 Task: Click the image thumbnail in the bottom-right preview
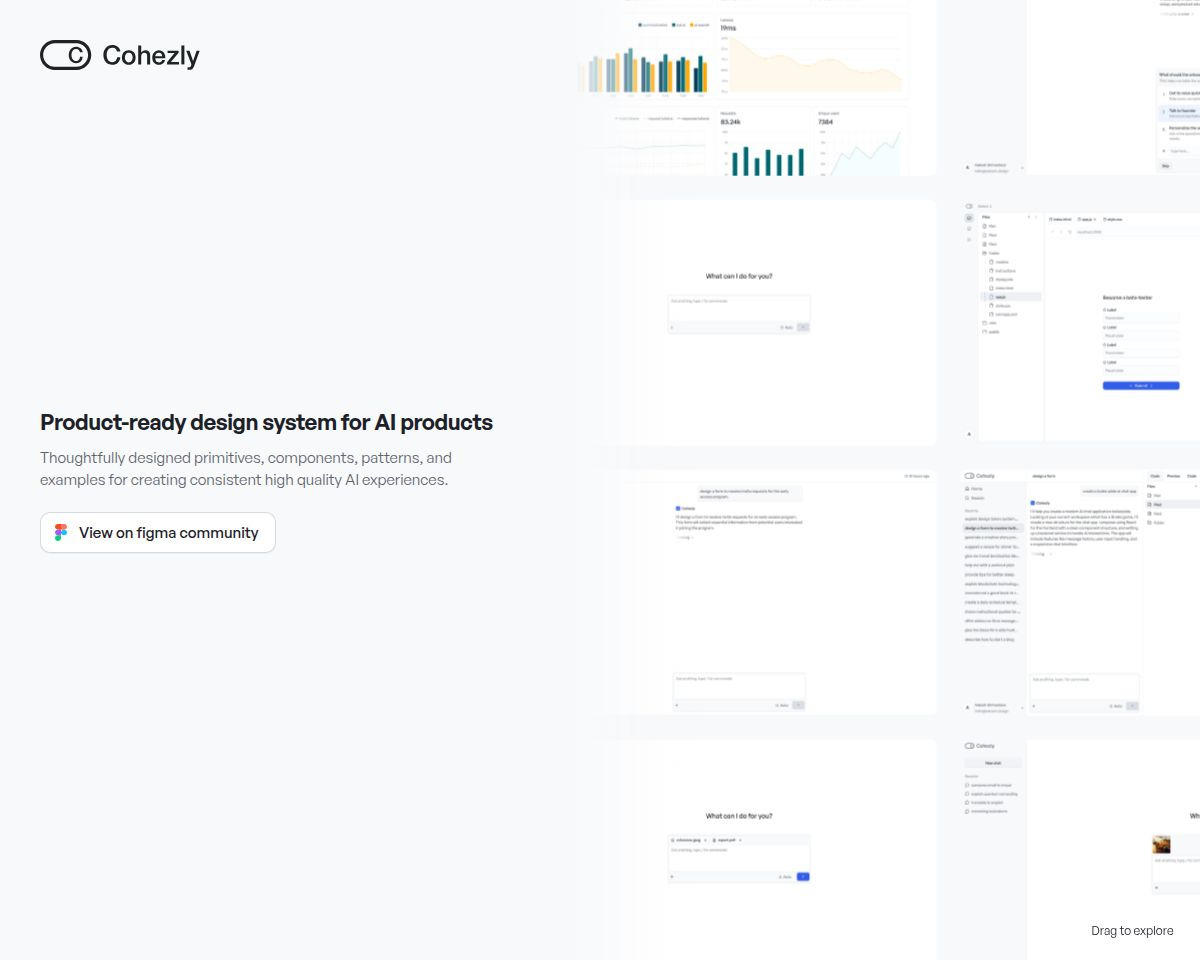(1161, 844)
